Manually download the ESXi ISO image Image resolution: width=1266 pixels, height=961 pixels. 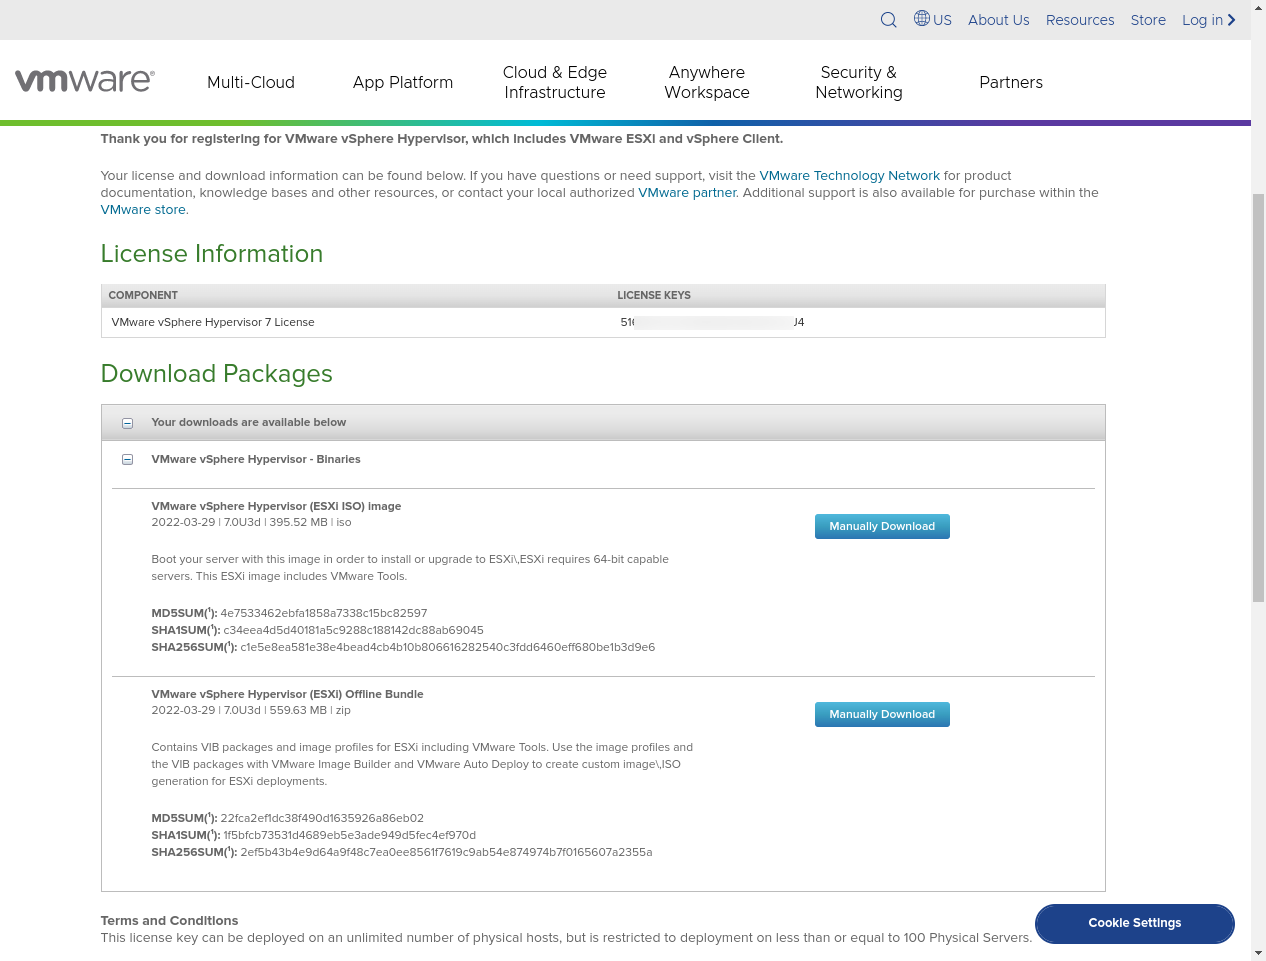882,526
